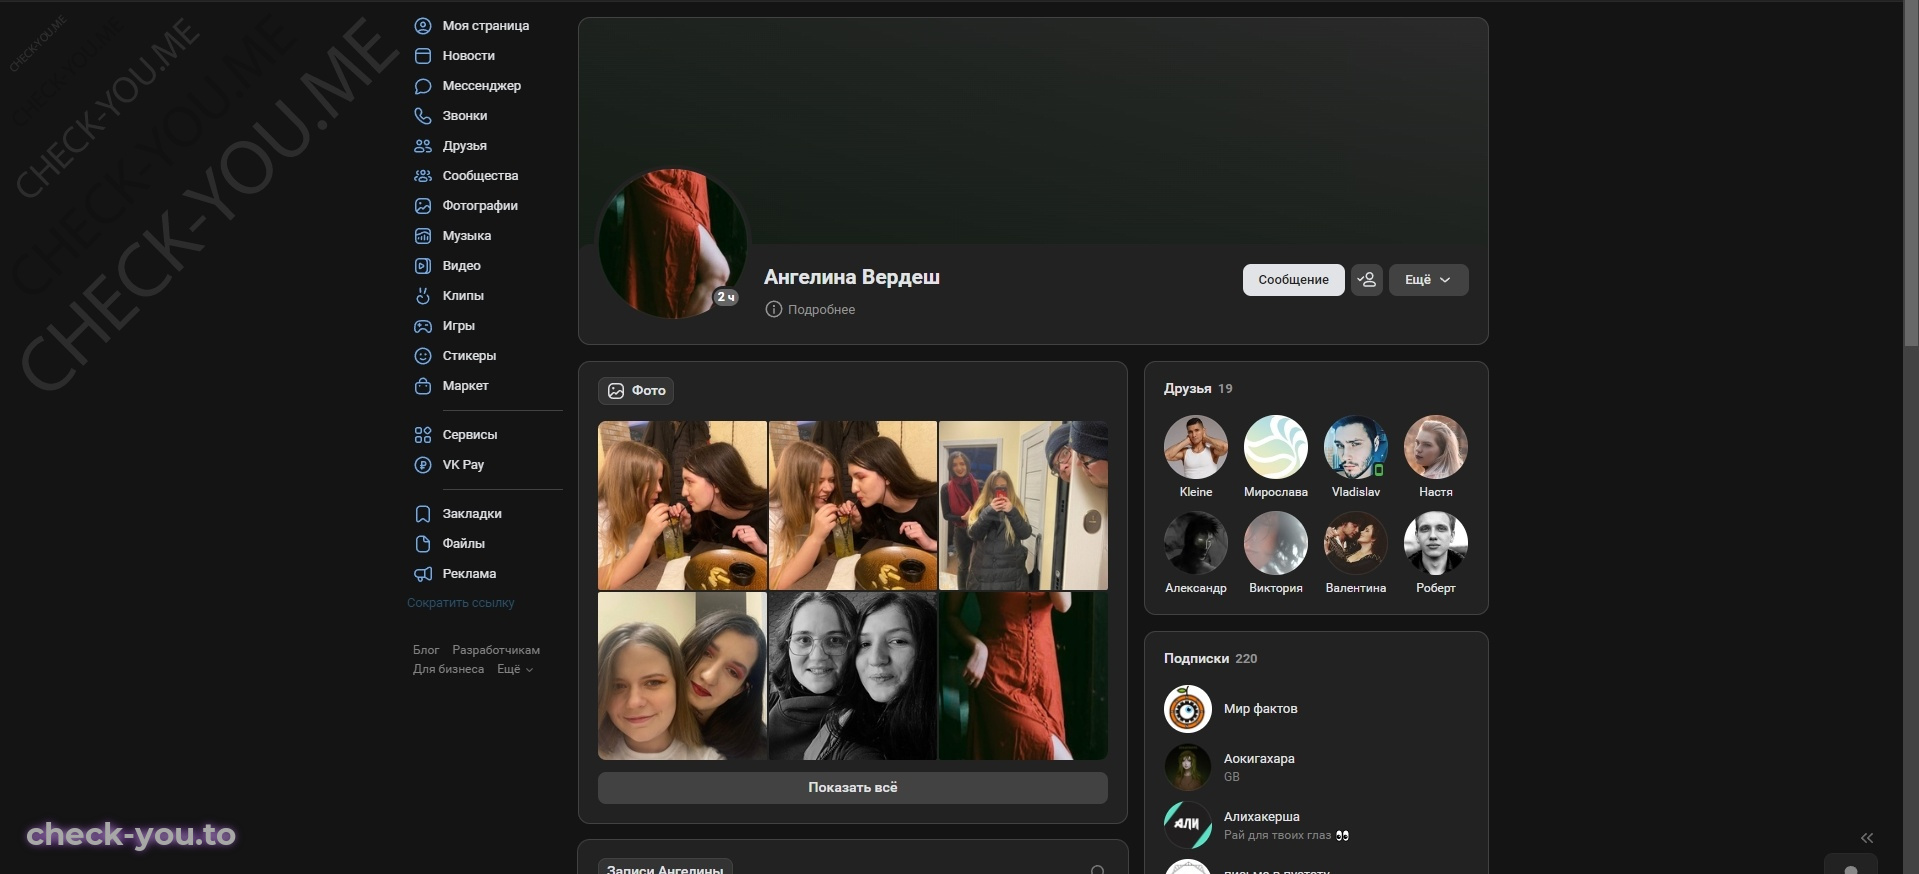Click the Сократить ссылку link
The image size is (1919, 874).
click(x=461, y=603)
